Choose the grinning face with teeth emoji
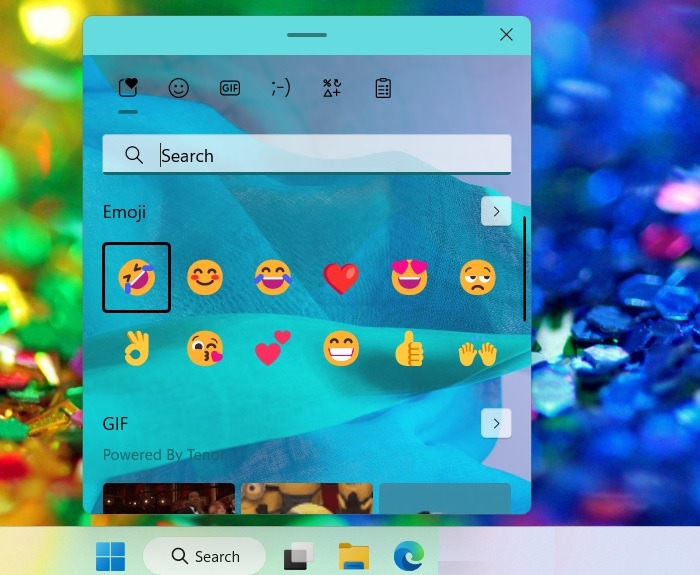 tap(341, 348)
